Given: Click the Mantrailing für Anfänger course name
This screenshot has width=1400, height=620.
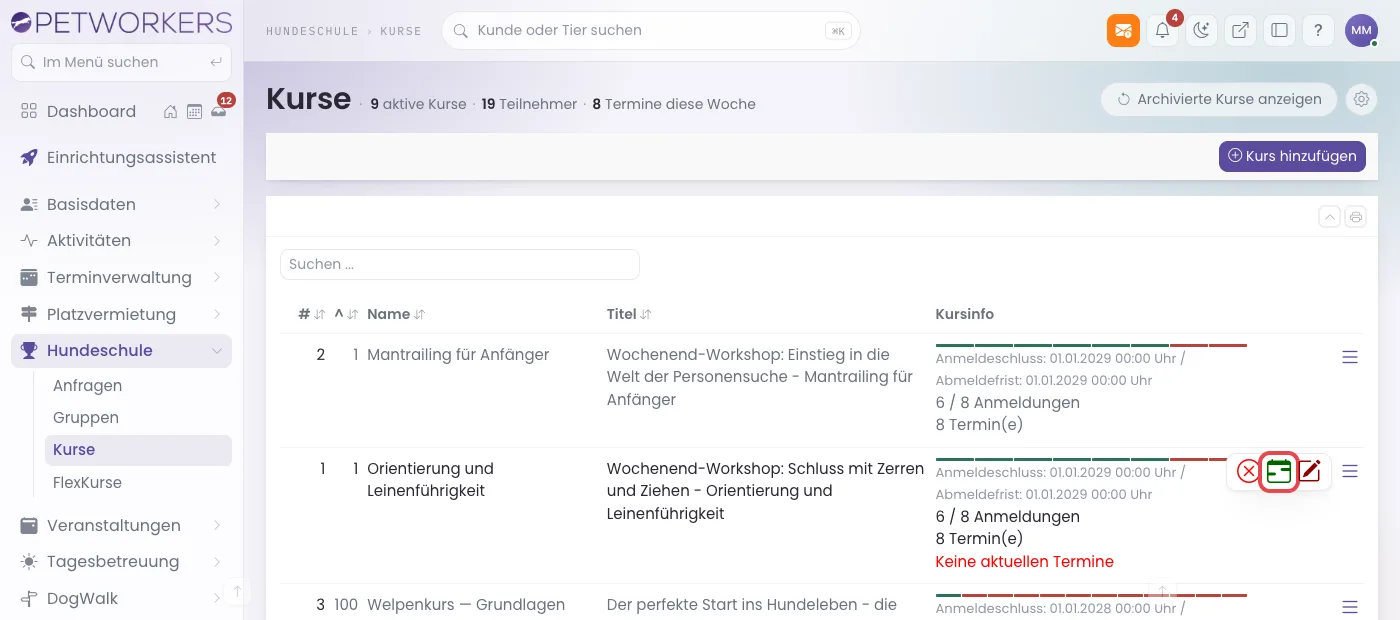Looking at the screenshot, I should pos(458,354).
